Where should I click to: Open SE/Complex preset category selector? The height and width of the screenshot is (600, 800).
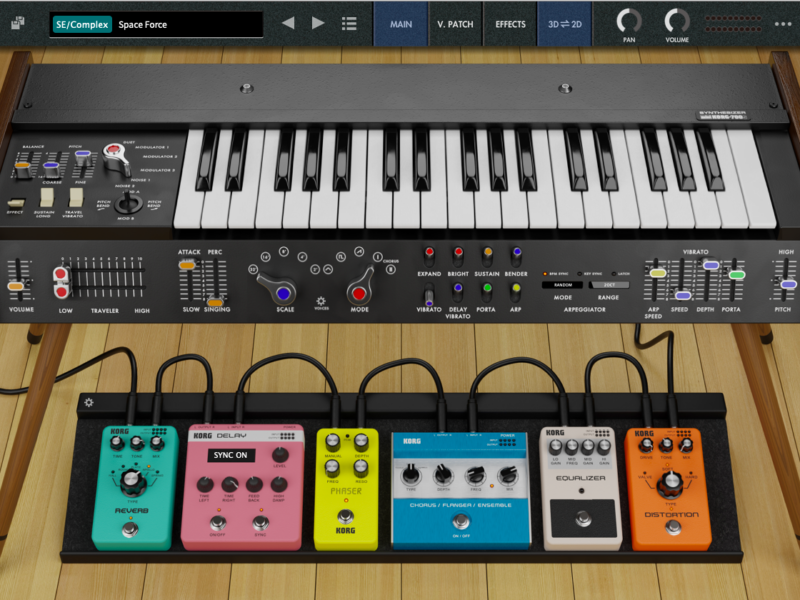(82, 24)
